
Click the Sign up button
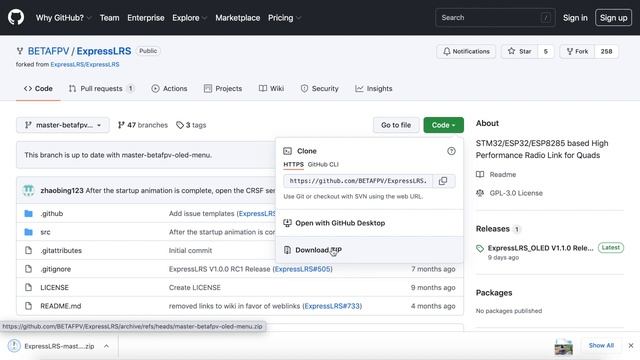[x=613, y=18]
